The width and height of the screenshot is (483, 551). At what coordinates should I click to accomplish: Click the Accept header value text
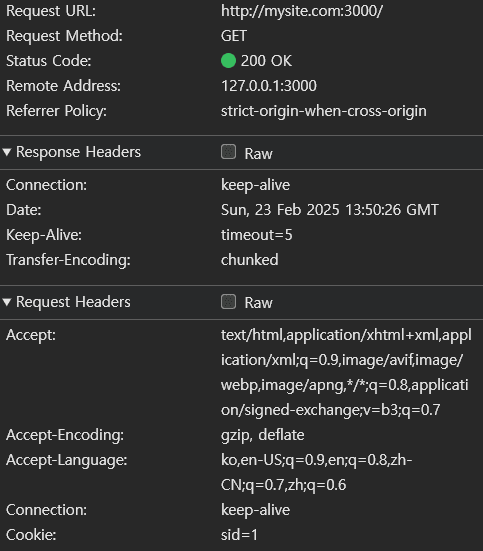tap(346, 372)
